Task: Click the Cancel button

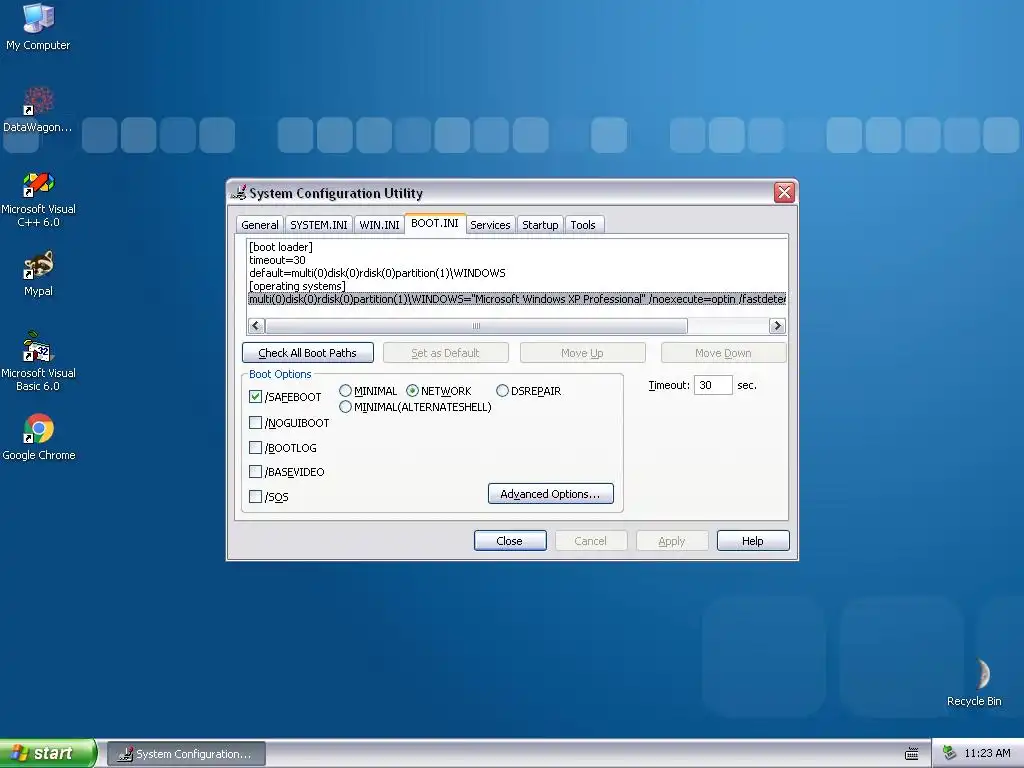Action: pyautogui.click(x=590, y=541)
